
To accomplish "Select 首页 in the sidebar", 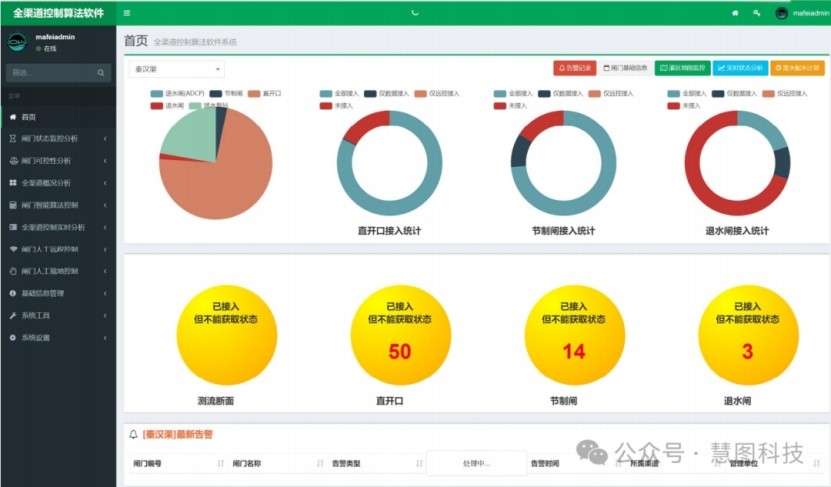I will point(28,117).
